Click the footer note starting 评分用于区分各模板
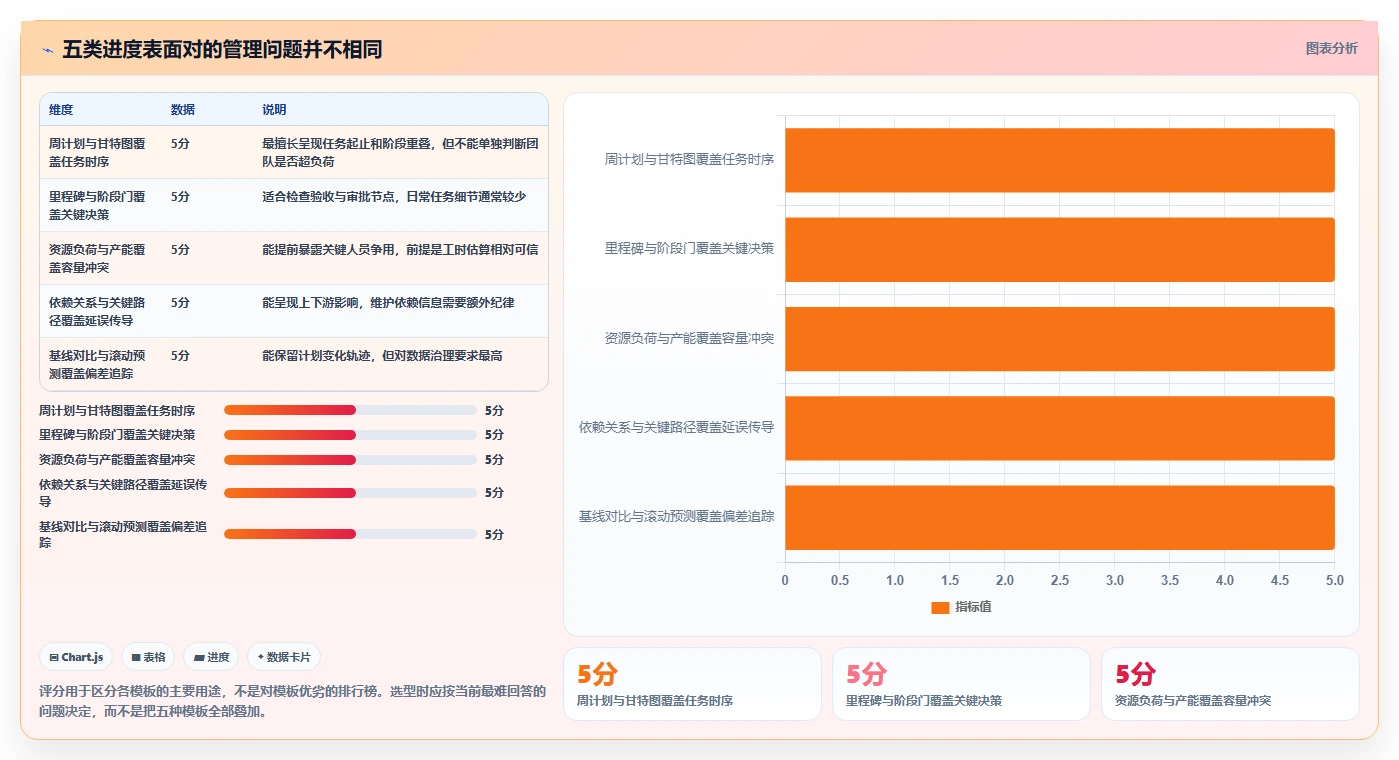The width and height of the screenshot is (1399, 760). (292, 702)
